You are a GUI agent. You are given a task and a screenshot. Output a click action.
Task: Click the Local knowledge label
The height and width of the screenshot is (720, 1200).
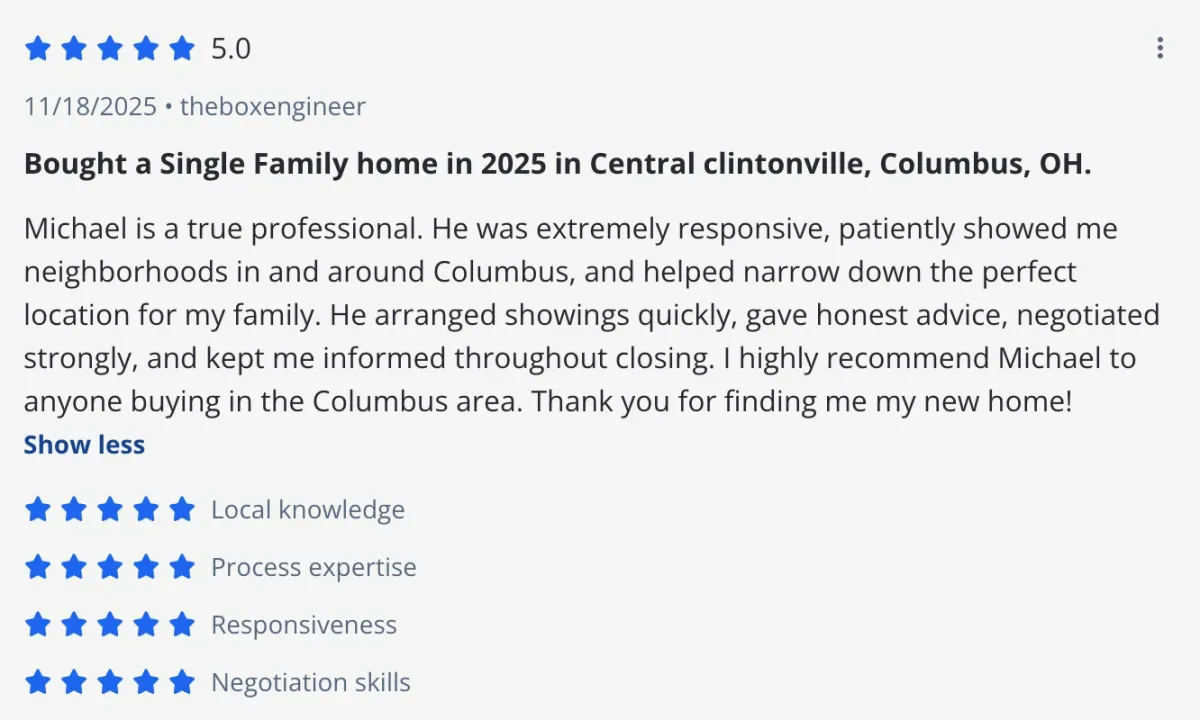point(308,510)
